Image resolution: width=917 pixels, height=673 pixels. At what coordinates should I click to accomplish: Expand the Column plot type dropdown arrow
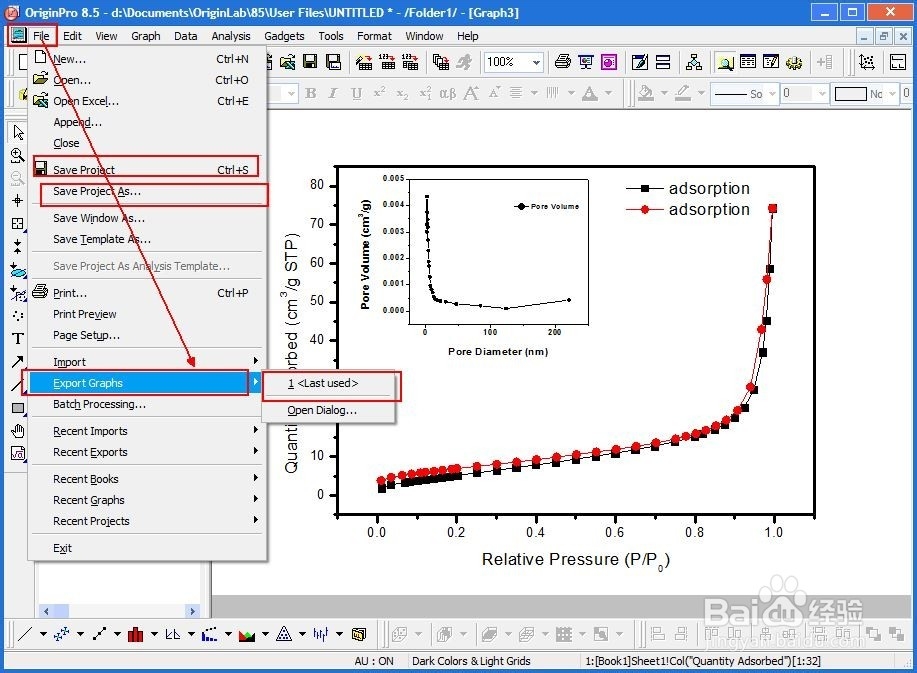pyautogui.click(x=154, y=634)
